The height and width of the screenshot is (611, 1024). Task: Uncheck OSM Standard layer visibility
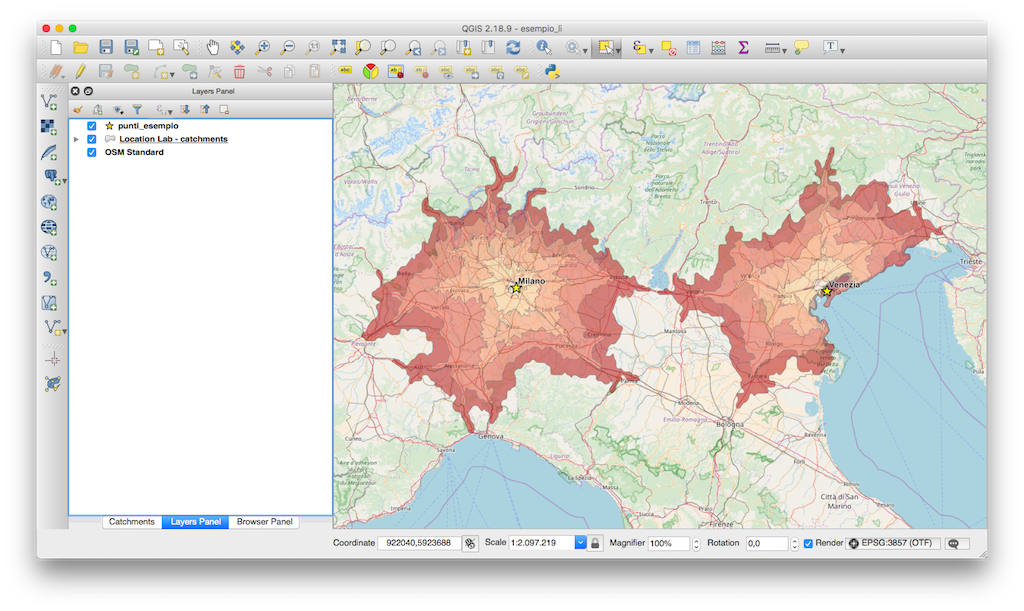[91, 152]
